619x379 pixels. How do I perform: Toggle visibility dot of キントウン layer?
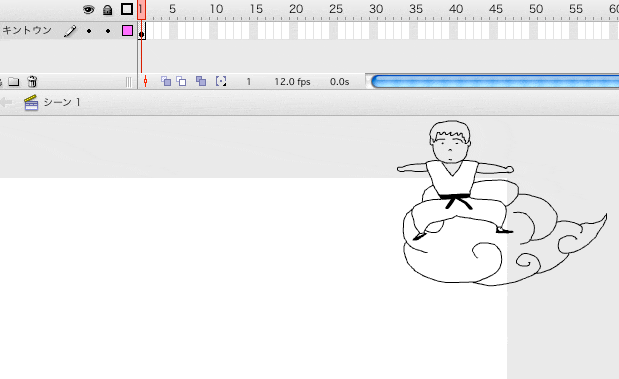click(89, 31)
